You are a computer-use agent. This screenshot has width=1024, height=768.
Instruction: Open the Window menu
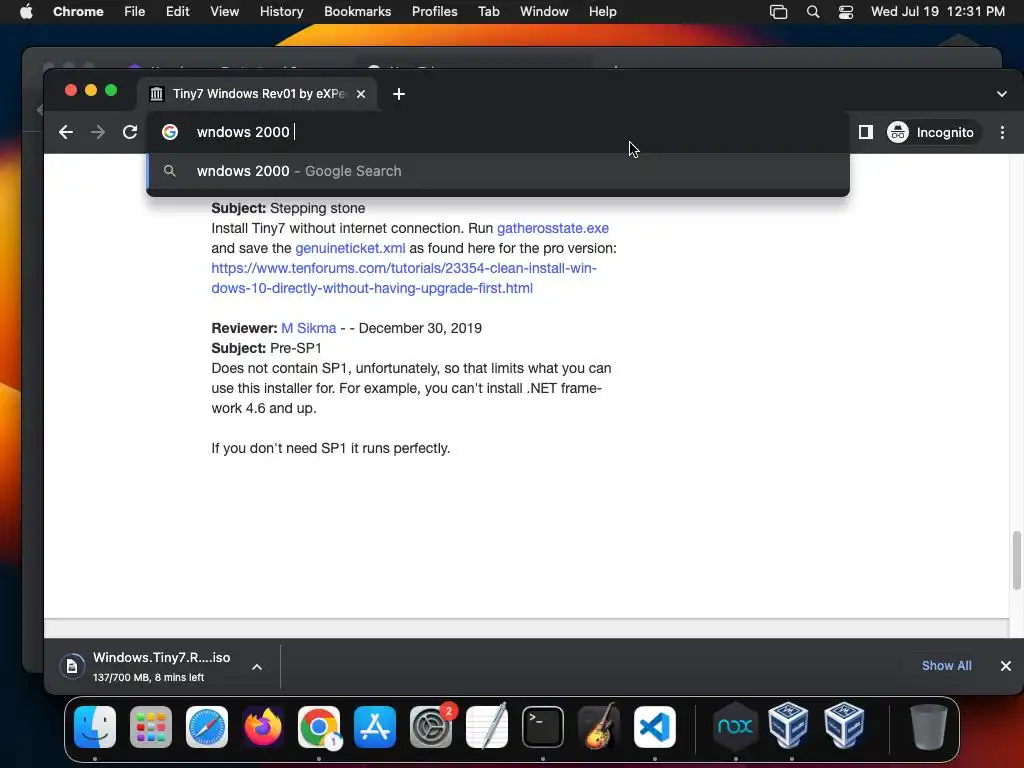tap(544, 12)
